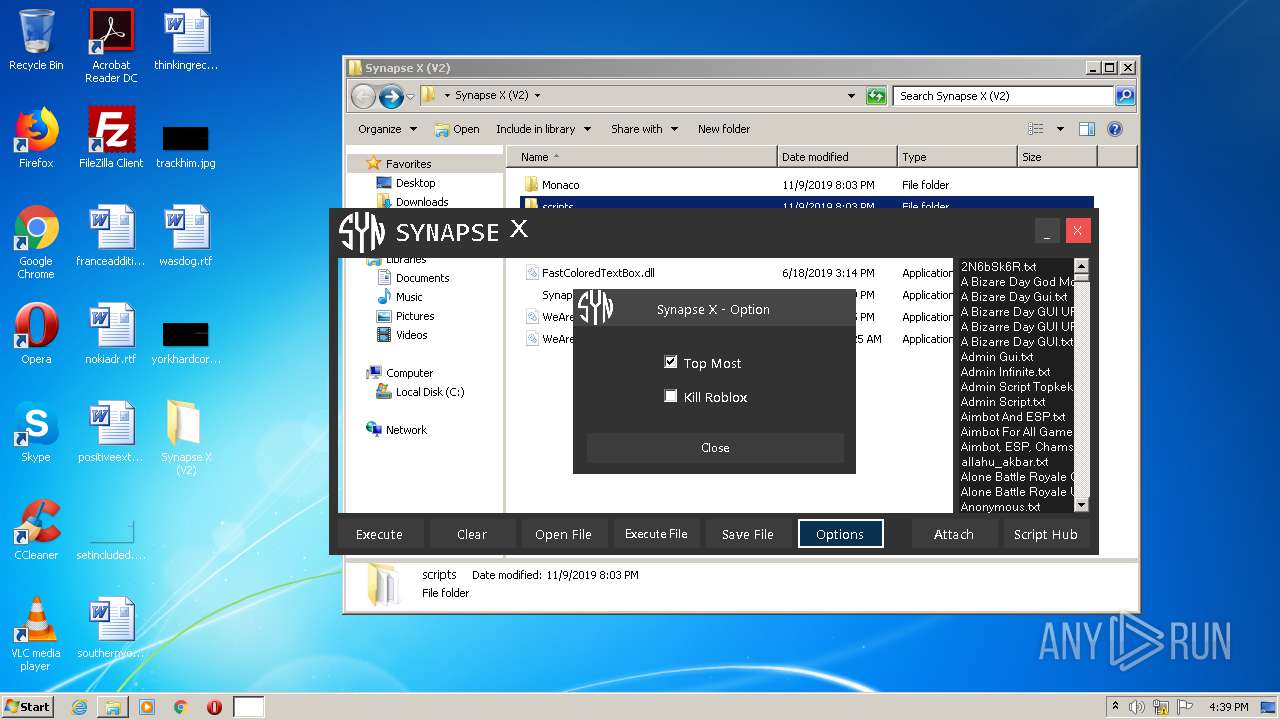Select Aimbot And ESP.txt script
Image resolution: width=1280 pixels, height=720 pixels.
point(1015,417)
